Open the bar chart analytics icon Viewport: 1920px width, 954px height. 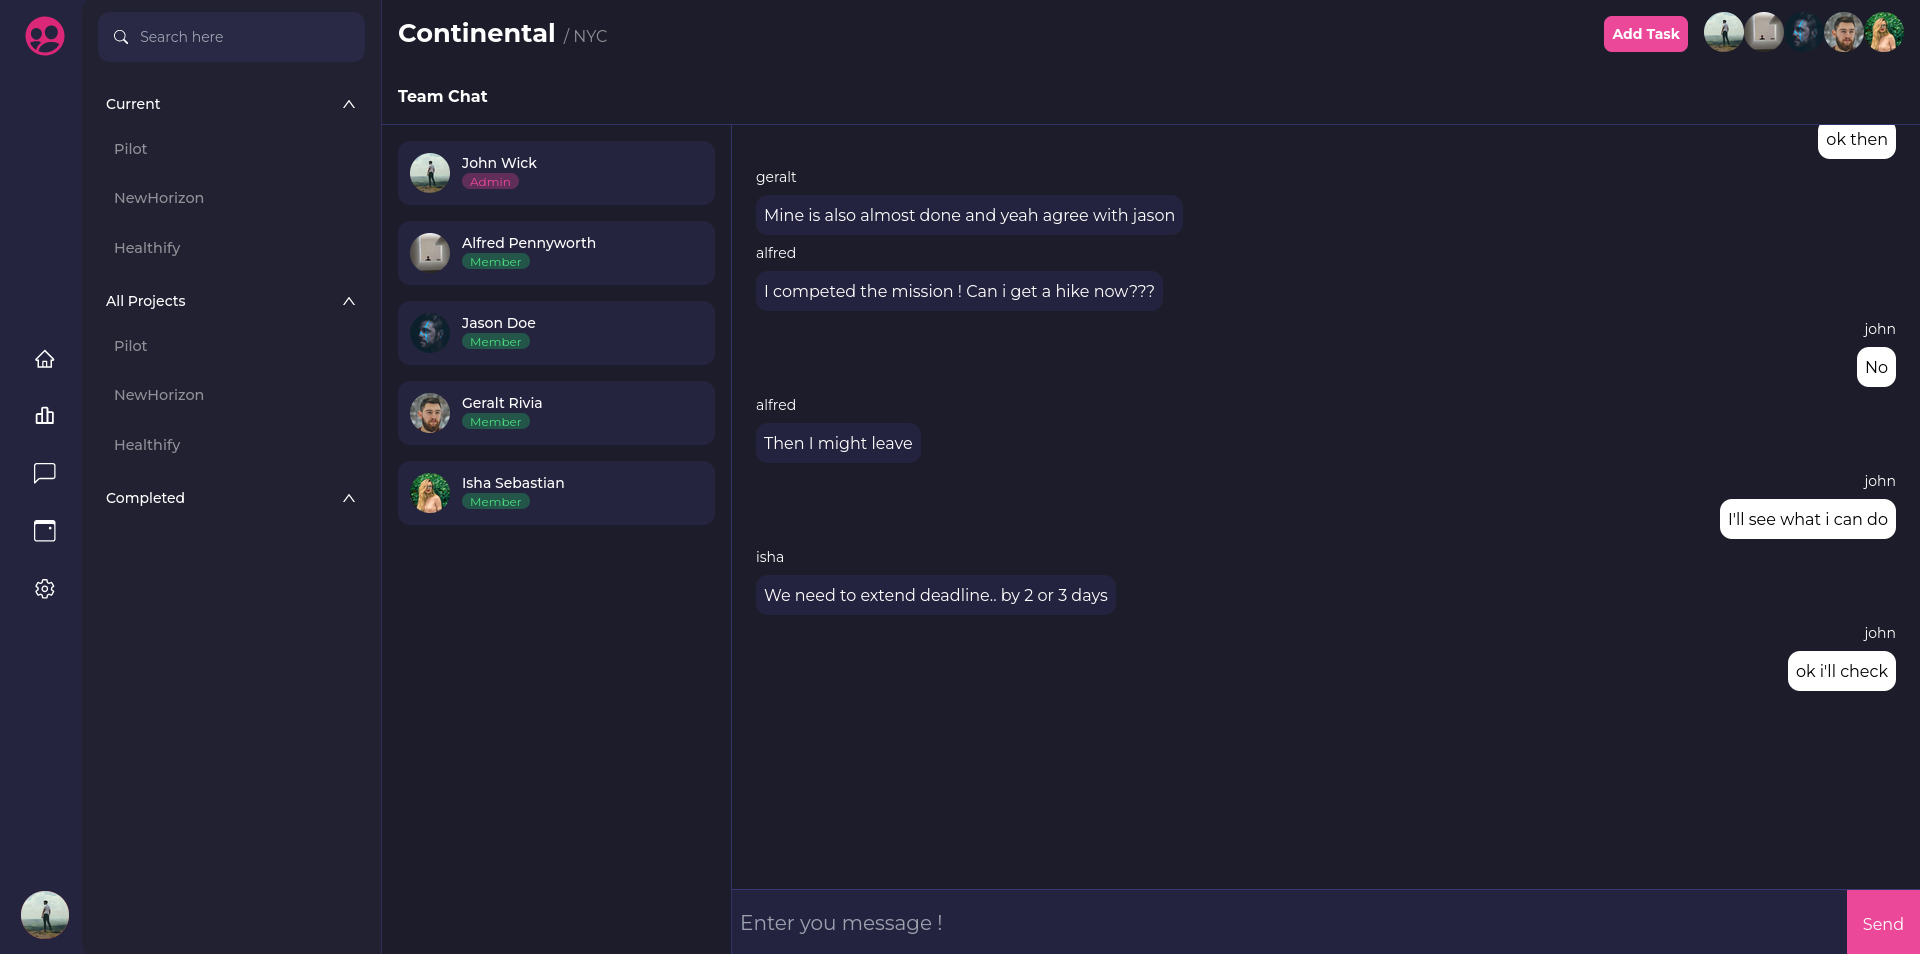44,415
